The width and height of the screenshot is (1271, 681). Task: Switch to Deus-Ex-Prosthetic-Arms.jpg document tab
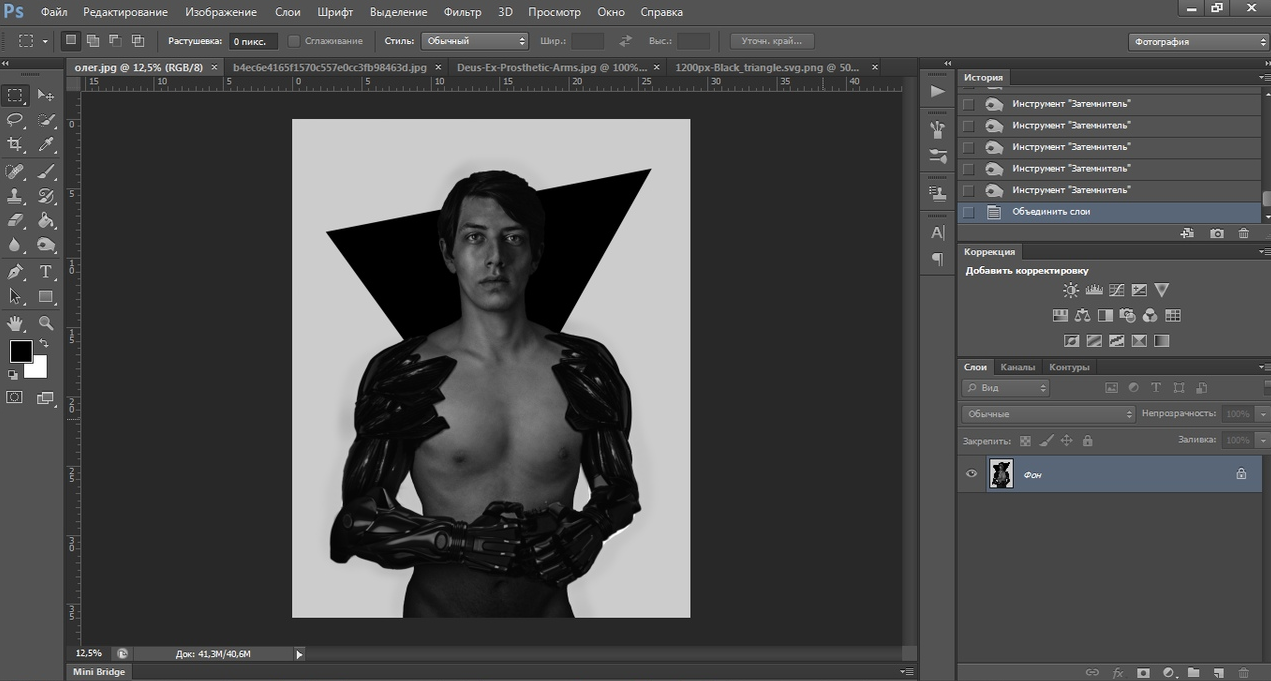click(x=551, y=67)
